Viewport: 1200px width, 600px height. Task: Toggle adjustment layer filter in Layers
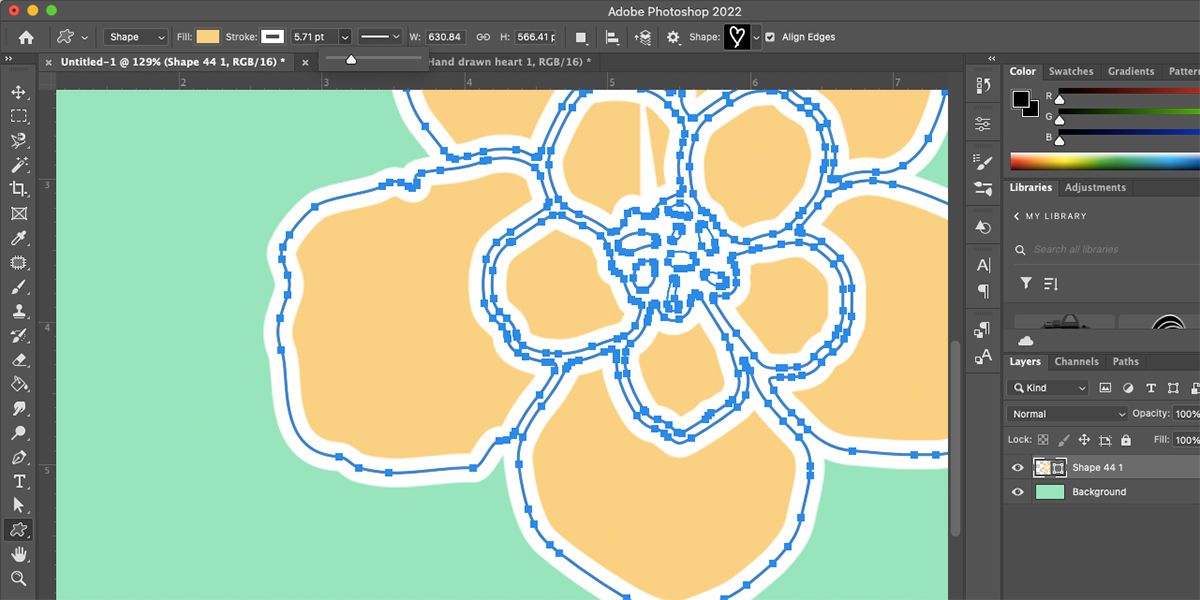(1128, 388)
